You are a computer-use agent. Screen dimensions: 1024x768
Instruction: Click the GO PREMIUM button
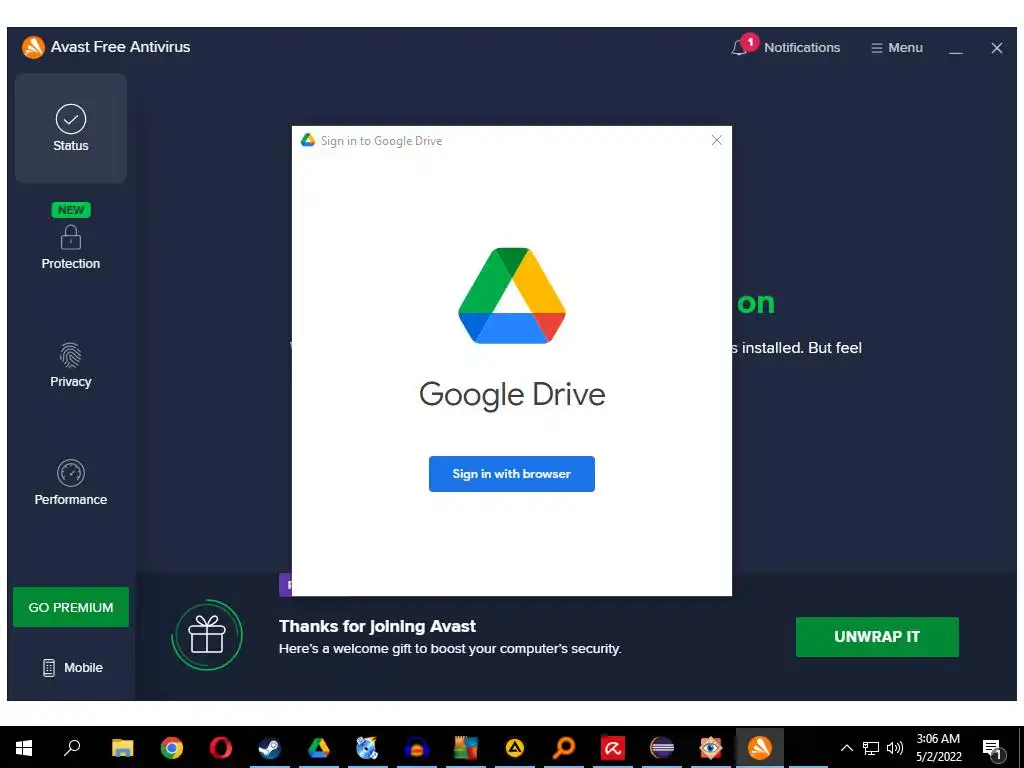pyautogui.click(x=71, y=607)
